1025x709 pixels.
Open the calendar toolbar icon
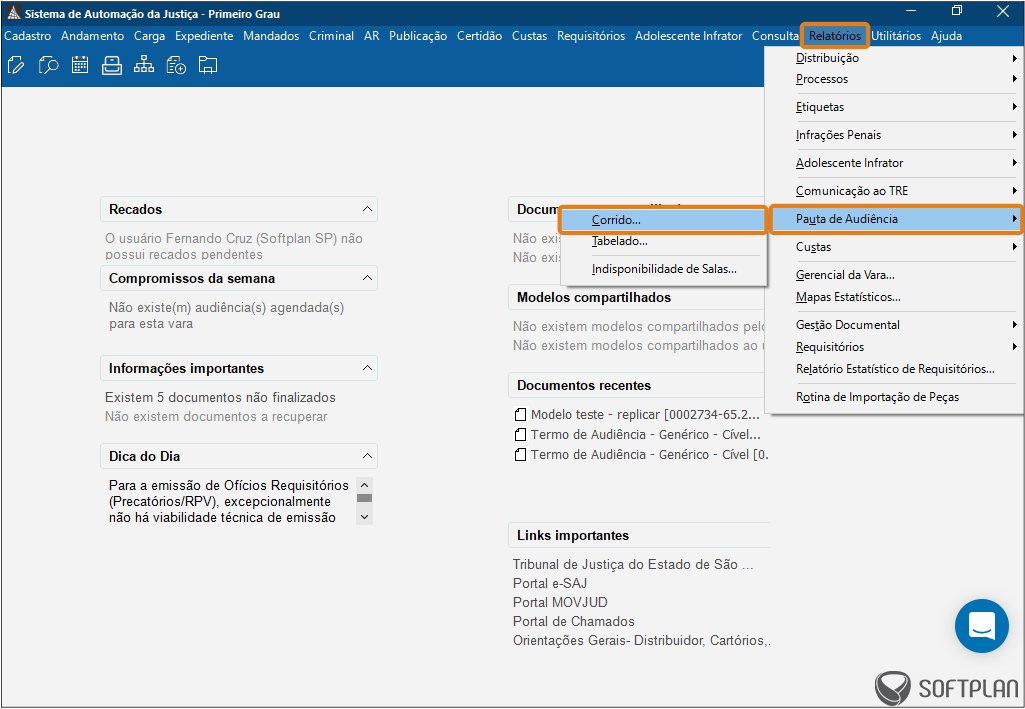80,65
